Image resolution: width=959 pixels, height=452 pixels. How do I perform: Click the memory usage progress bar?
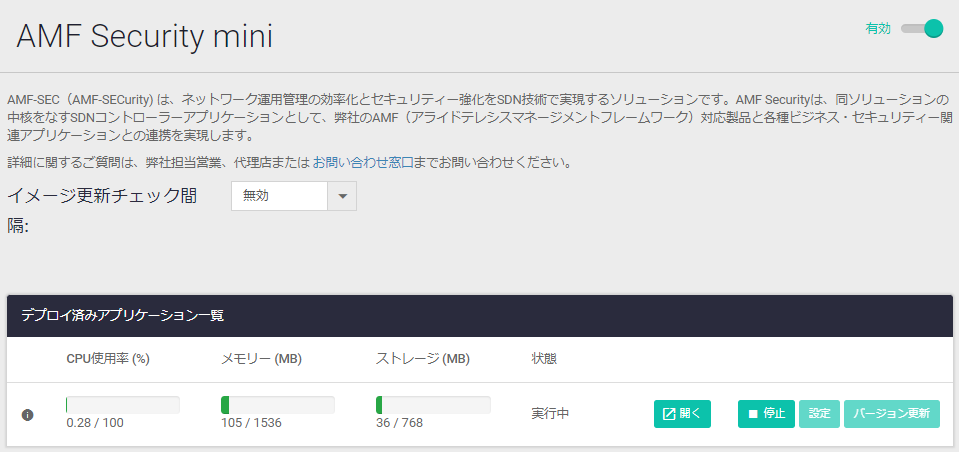pyautogui.click(x=277, y=405)
